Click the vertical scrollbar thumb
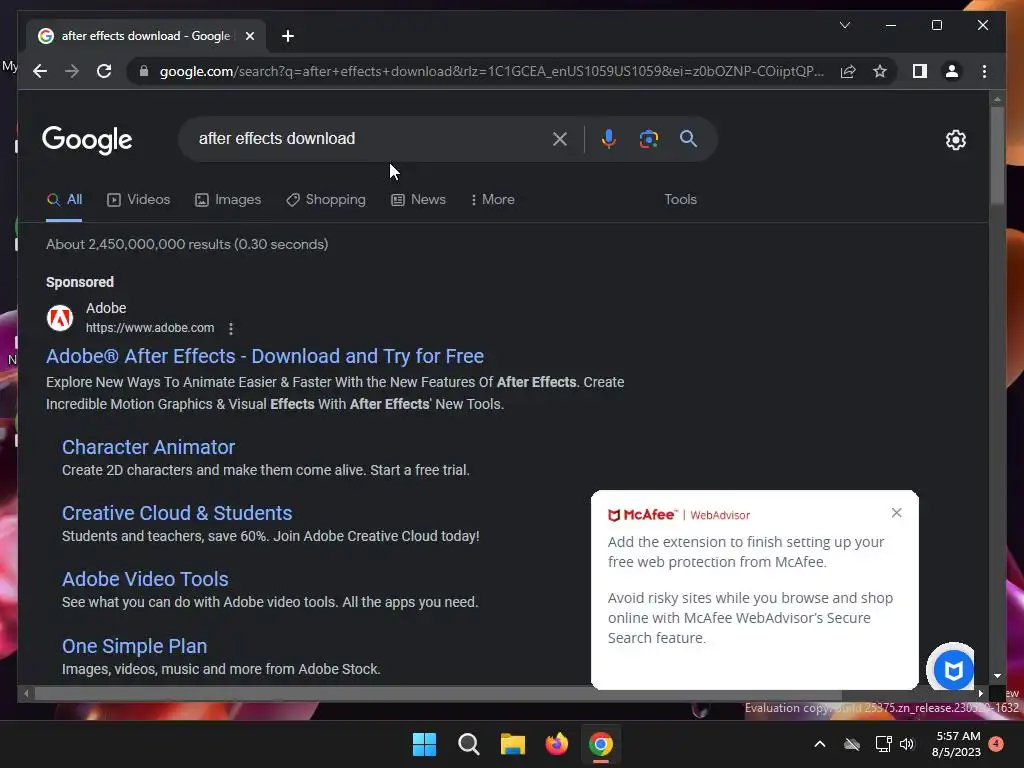This screenshot has width=1024, height=768. [997, 155]
